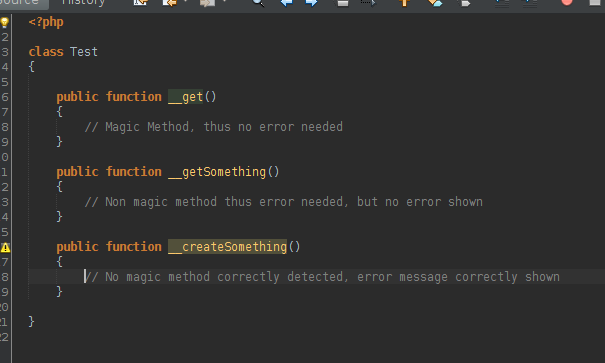The width and height of the screenshot is (605, 363).
Task: Click comment 'Magic Method, thus no error needed'
Action: click(213, 127)
